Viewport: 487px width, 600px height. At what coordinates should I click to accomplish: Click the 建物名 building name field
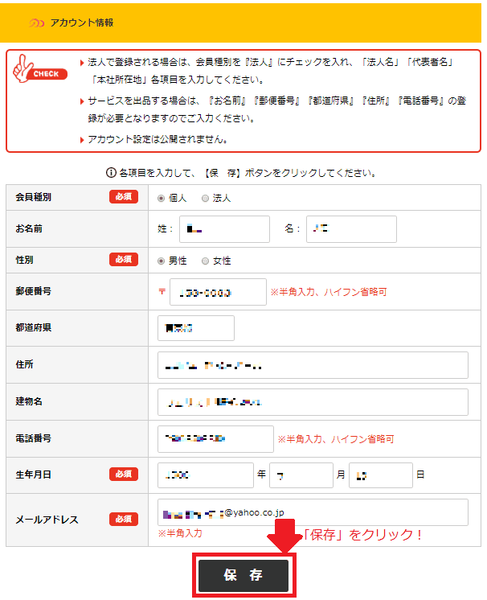point(313,402)
